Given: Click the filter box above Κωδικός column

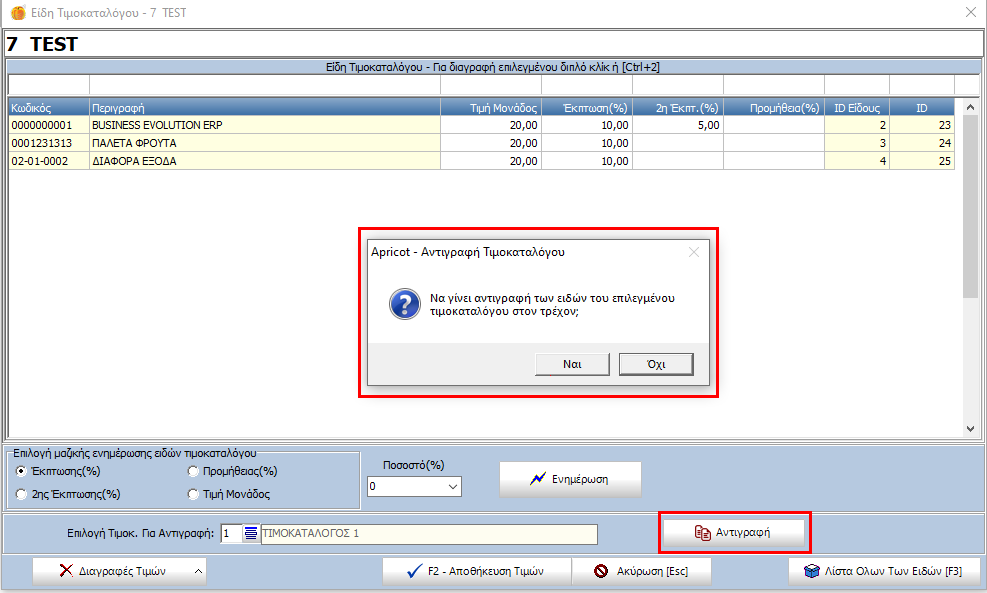Looking at the screenshot, I should click(49, 84).
